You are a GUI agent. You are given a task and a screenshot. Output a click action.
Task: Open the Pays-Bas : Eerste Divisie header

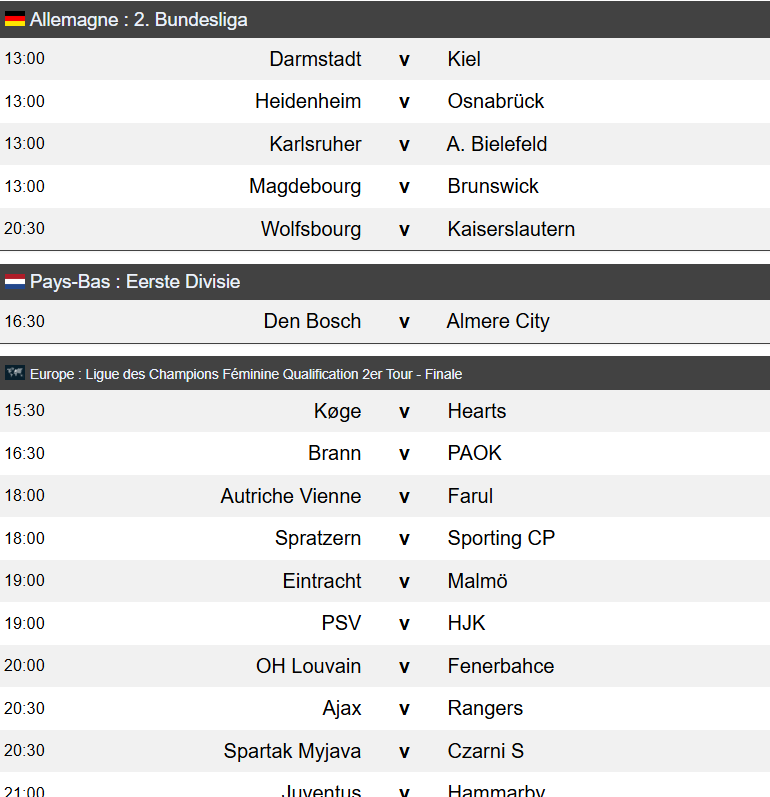click(x=385, y=282)
